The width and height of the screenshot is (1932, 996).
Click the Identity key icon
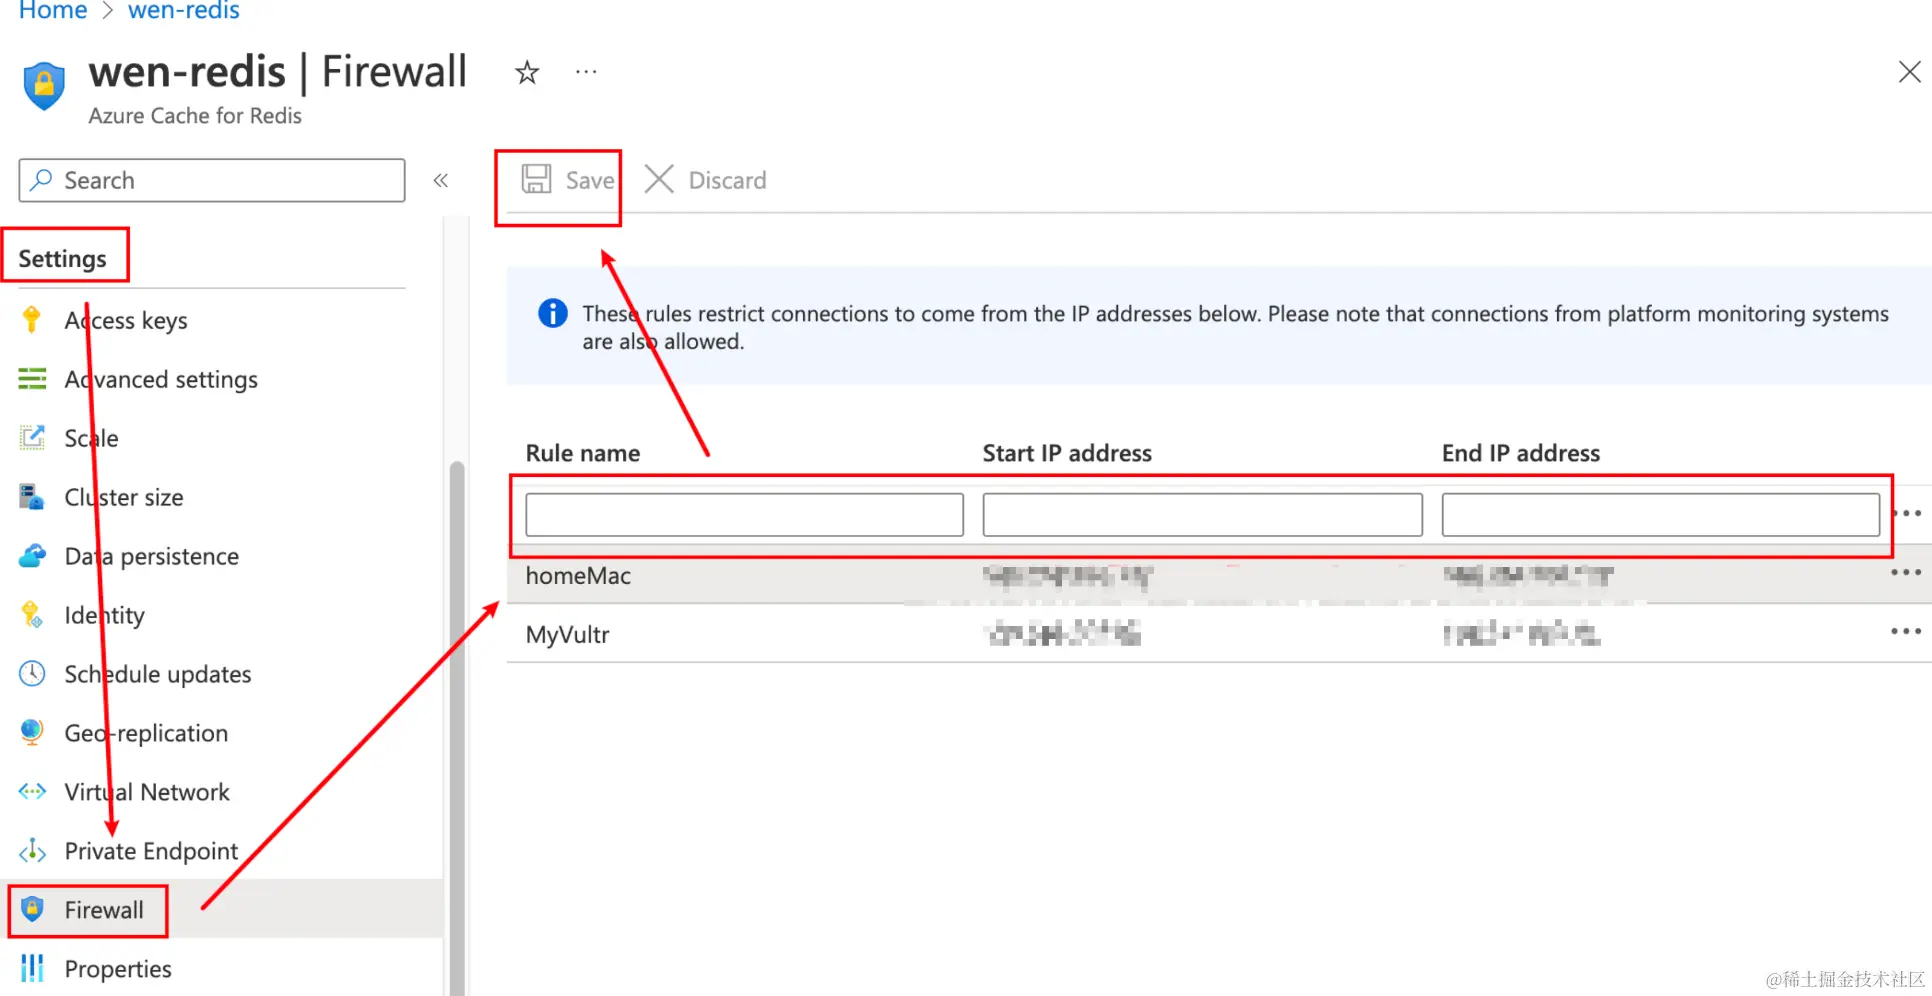click(x=32, y=615)
